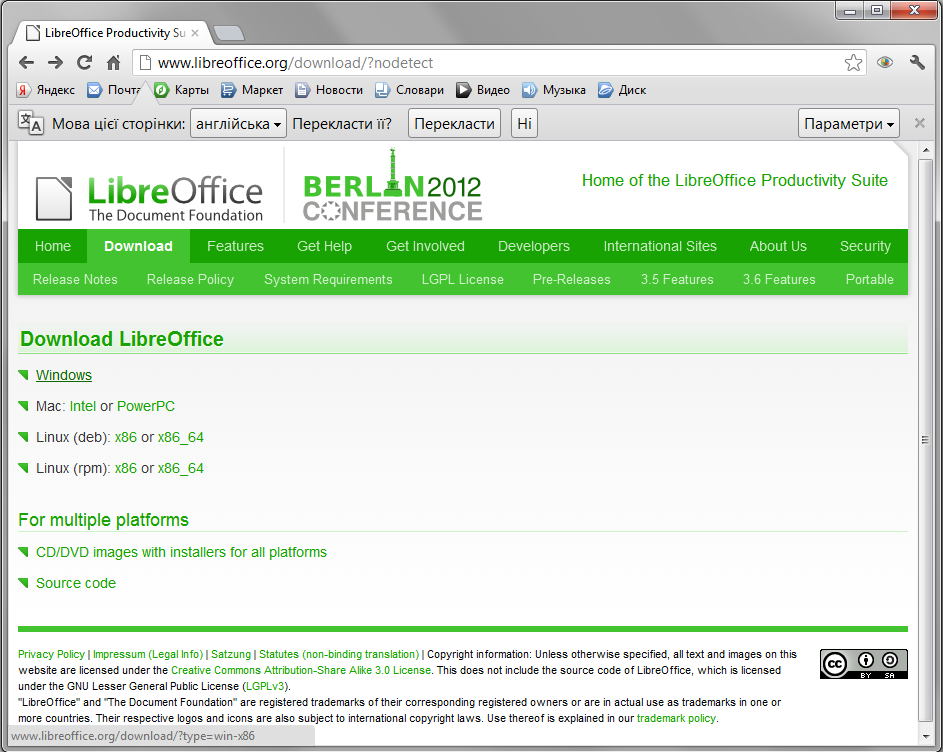Open the Chrome wrench menu
This screenshot has height=752, width=943.
[x=917, y=63]
